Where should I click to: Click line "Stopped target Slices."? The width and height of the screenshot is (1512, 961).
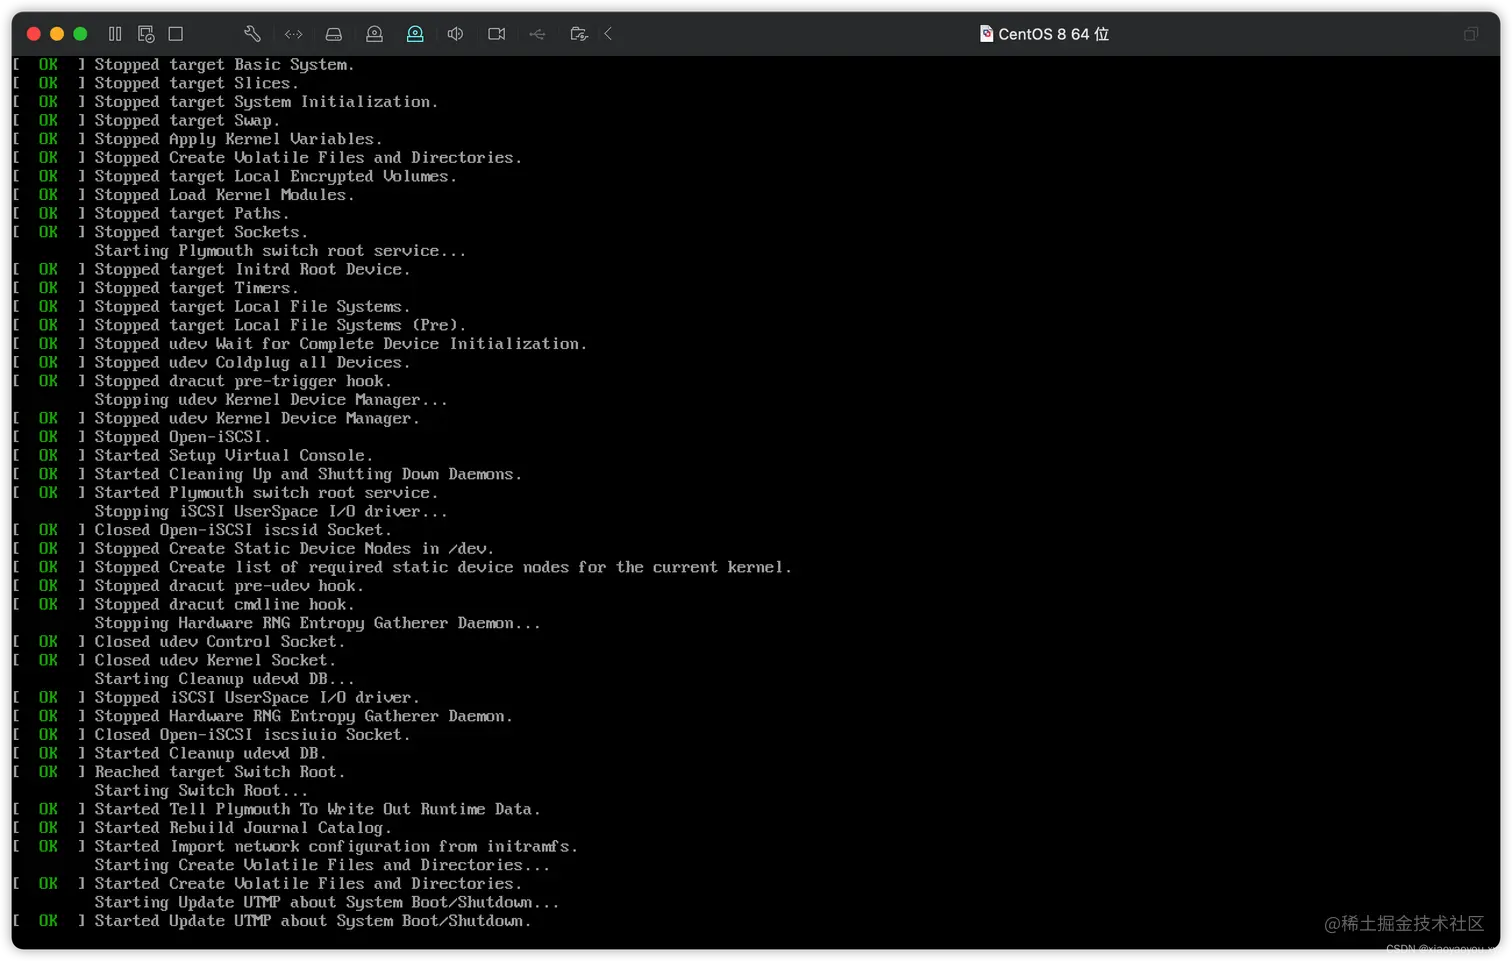196,83
